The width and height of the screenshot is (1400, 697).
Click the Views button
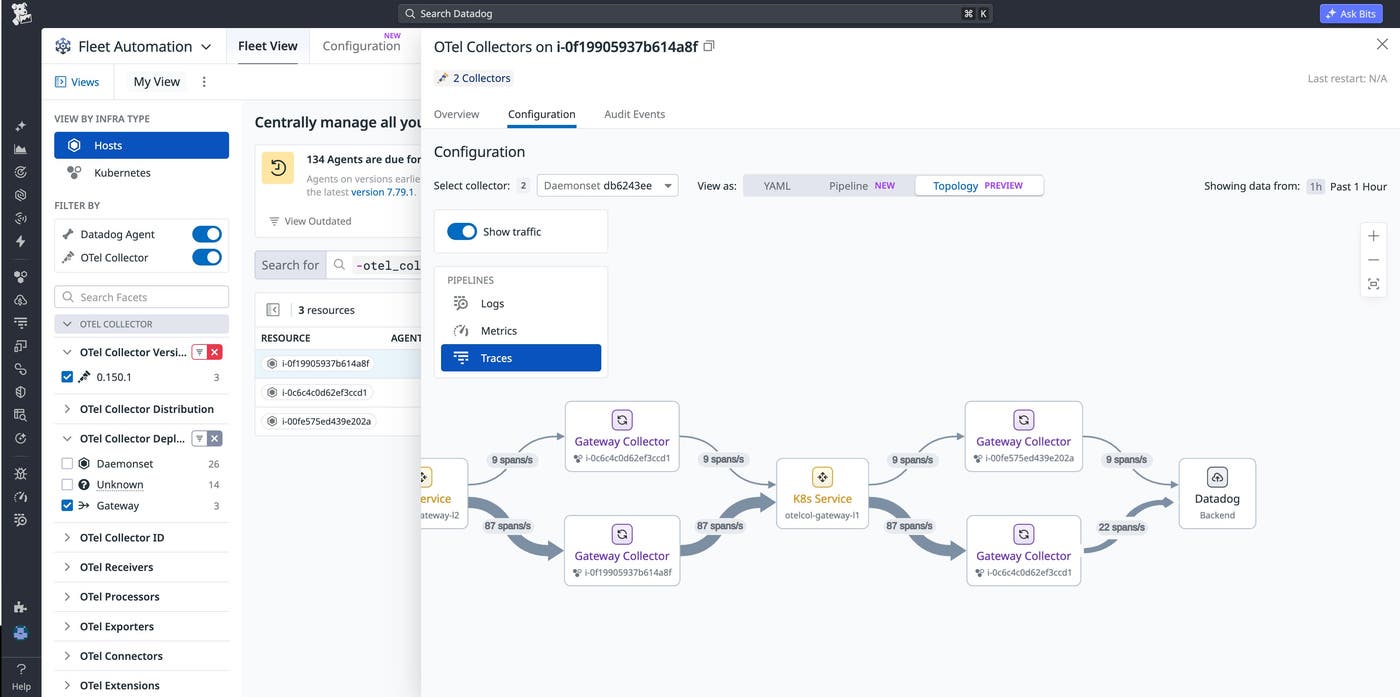point(76,82)
